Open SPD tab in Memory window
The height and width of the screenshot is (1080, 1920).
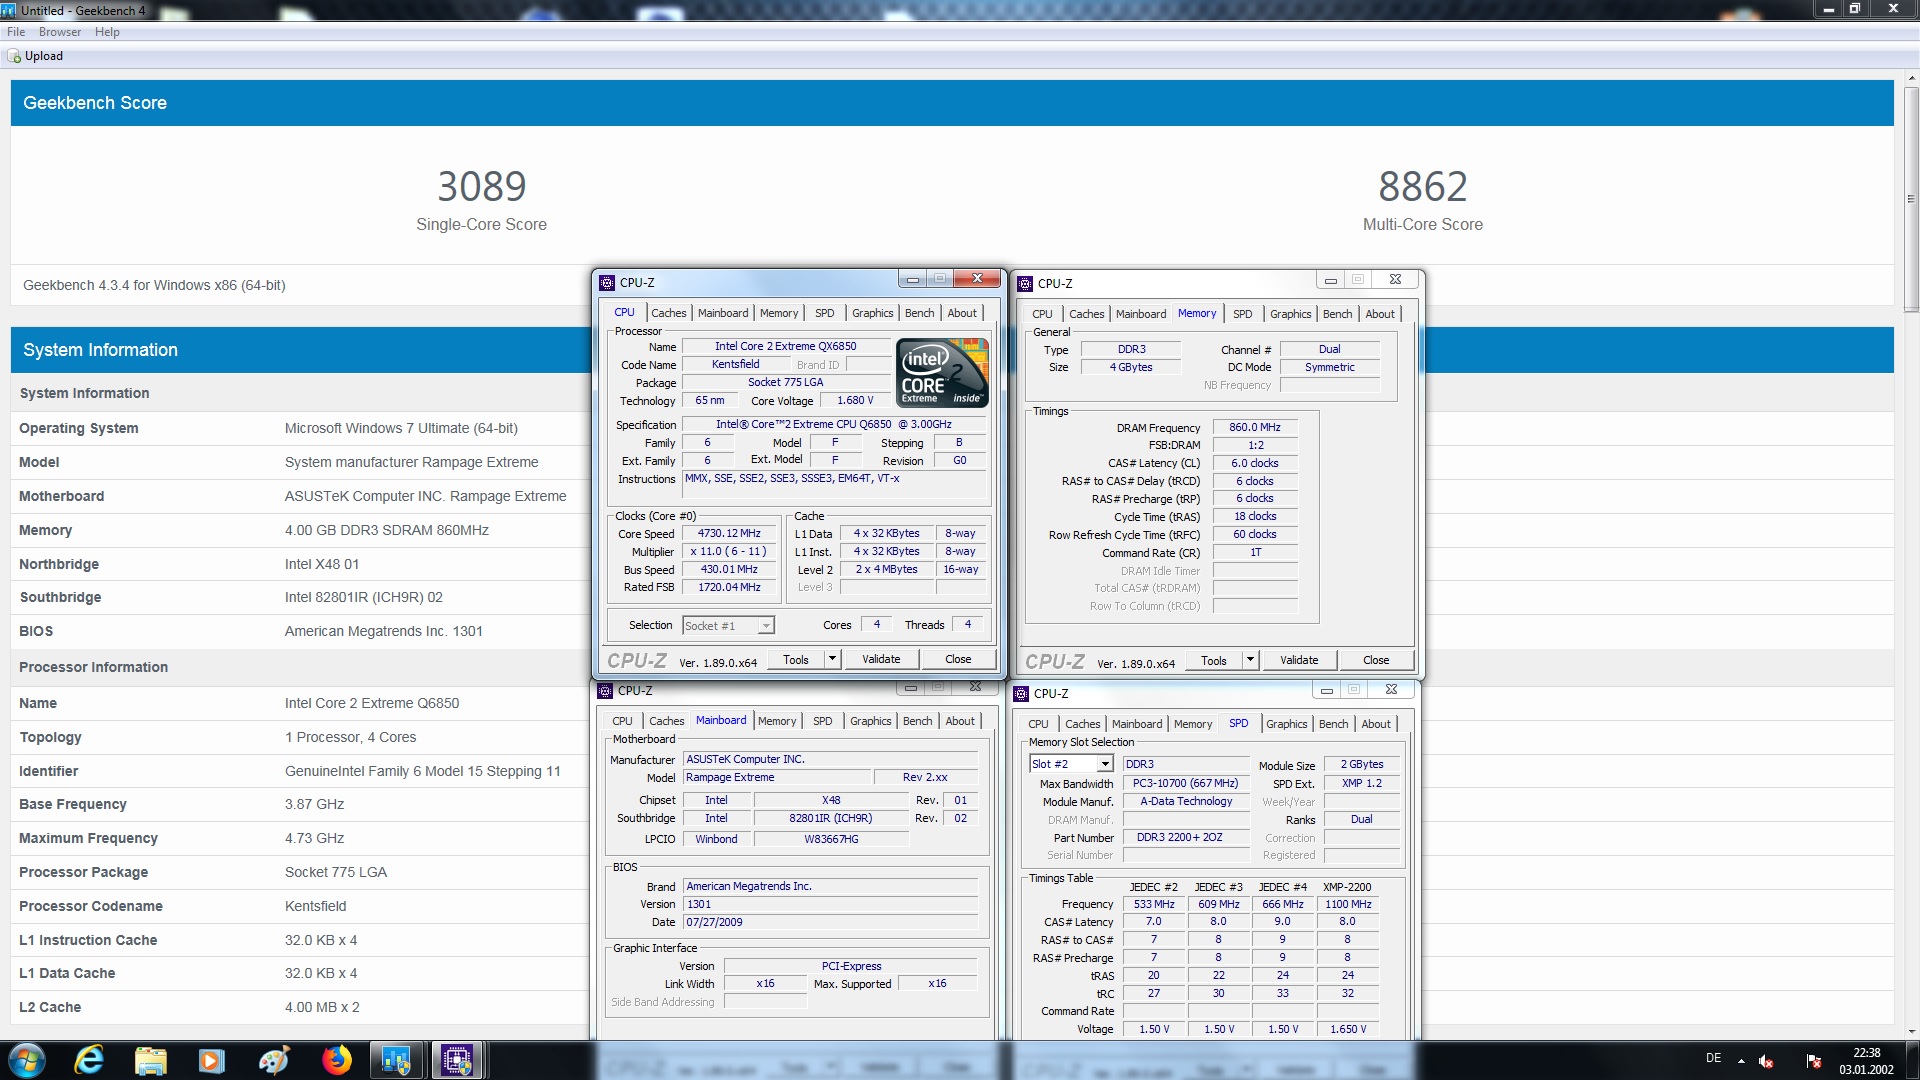click(1242, 314)
